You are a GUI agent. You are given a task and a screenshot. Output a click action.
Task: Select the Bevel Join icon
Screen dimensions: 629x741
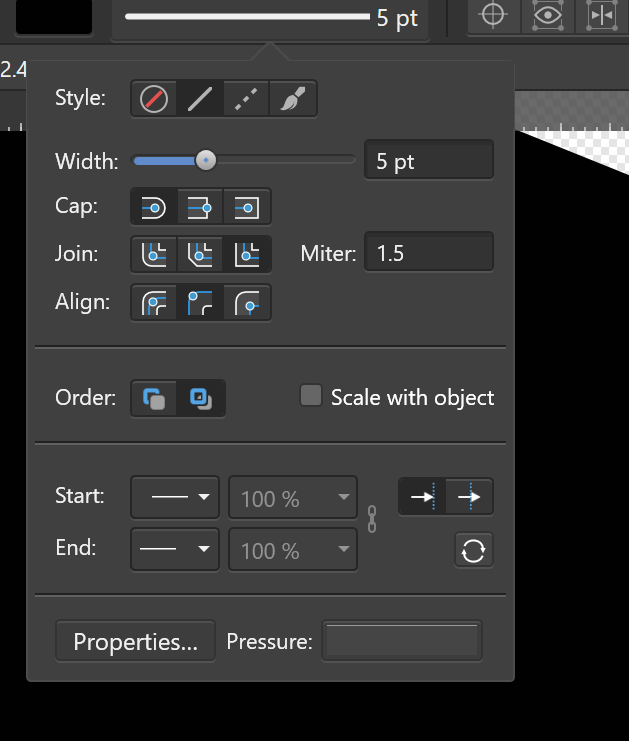(200, 255)
